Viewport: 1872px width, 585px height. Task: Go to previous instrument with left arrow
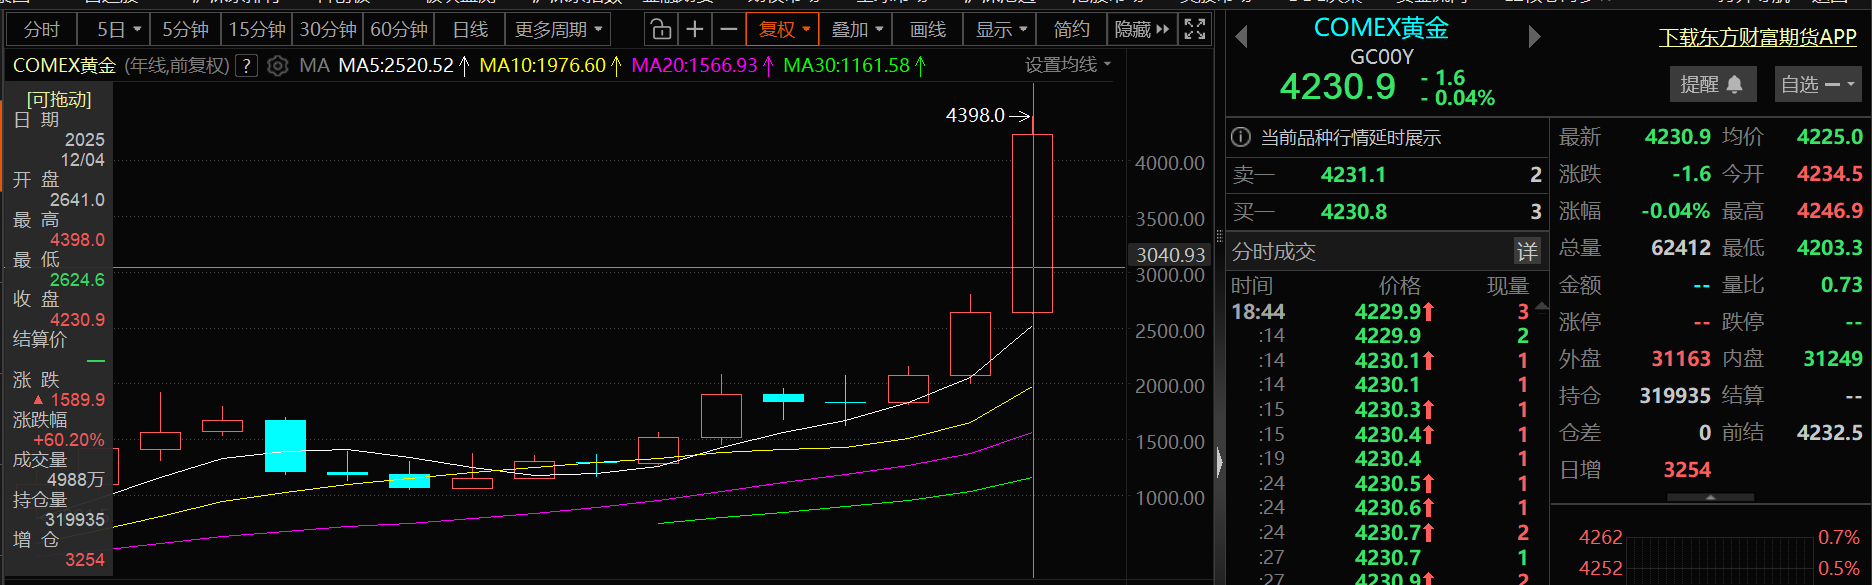click(1241, 38)
